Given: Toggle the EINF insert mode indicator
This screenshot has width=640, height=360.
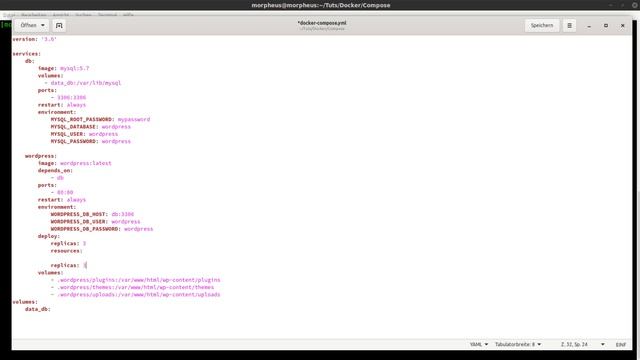Looking at the screenshot, I should [x=621, y=344].
